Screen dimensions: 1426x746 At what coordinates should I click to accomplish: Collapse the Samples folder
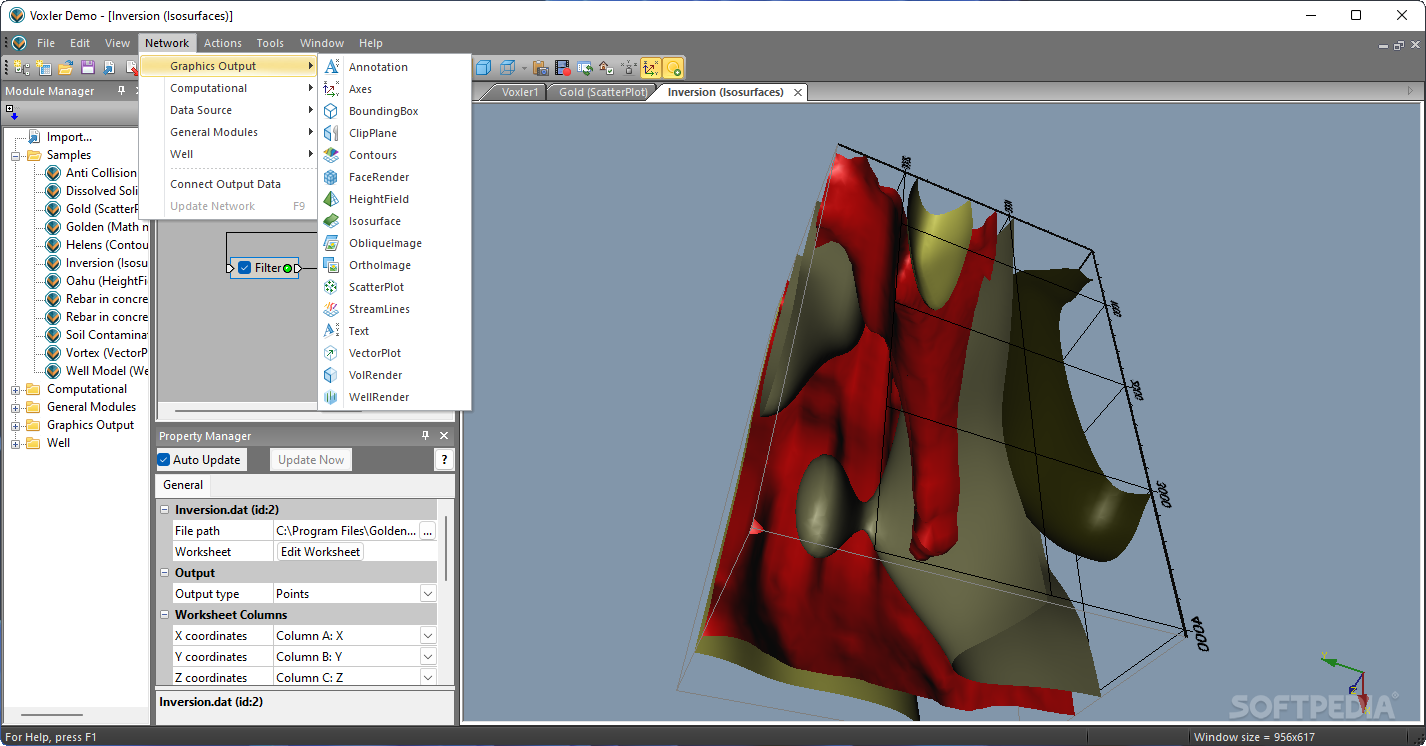coord(16,155)
